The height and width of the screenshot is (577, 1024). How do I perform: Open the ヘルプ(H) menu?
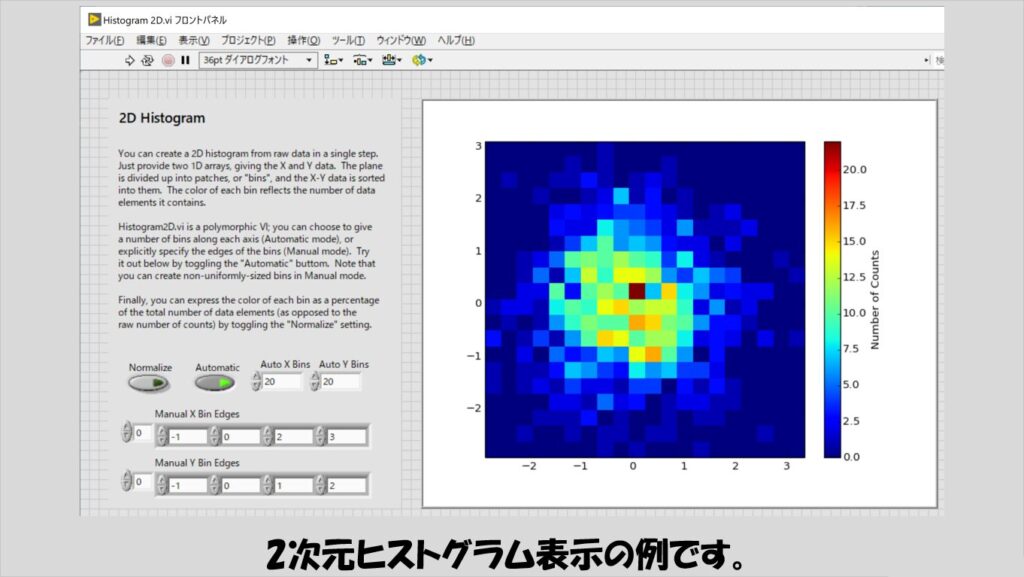click(456, 41)
